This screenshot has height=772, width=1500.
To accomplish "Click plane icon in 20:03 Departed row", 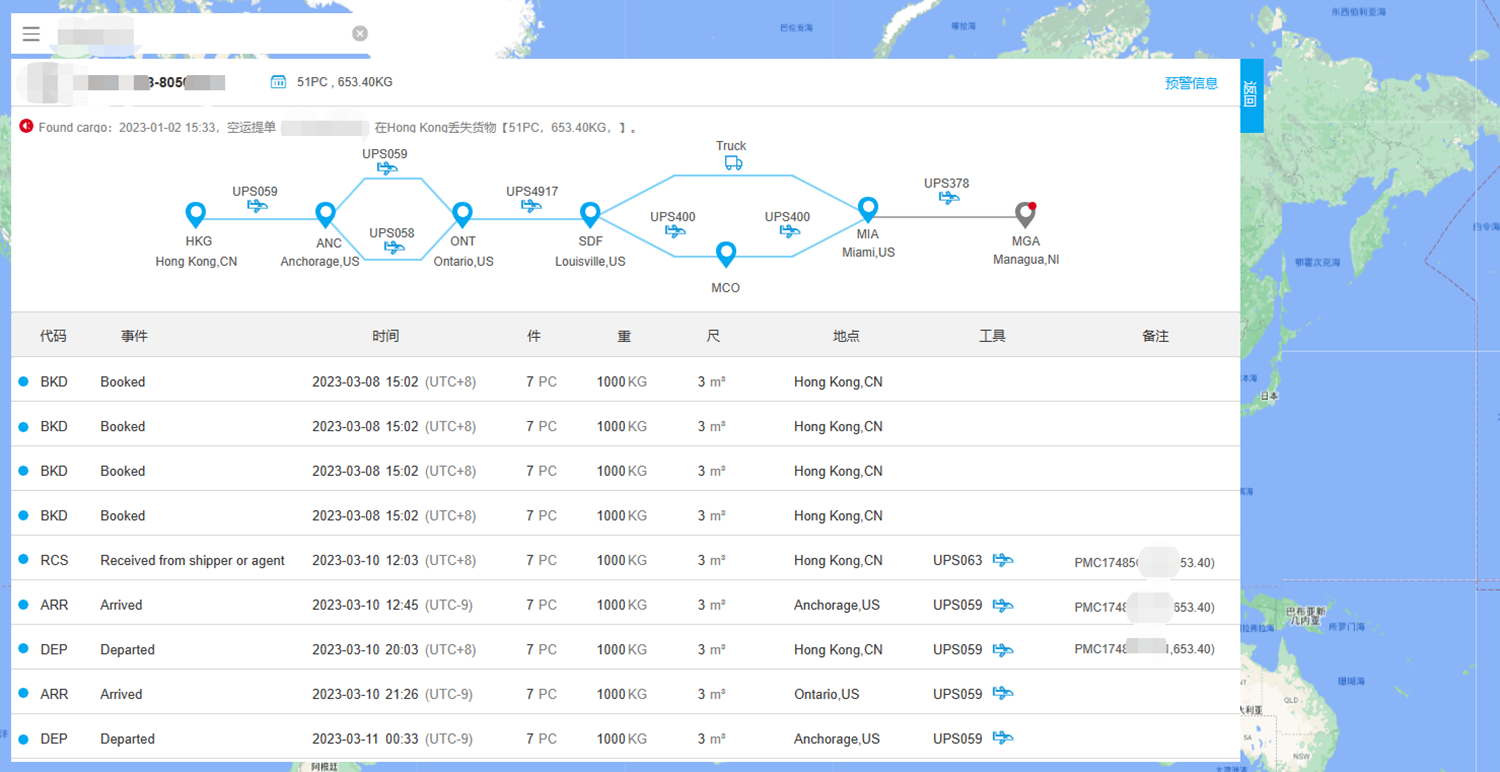I will [1003, 650].
